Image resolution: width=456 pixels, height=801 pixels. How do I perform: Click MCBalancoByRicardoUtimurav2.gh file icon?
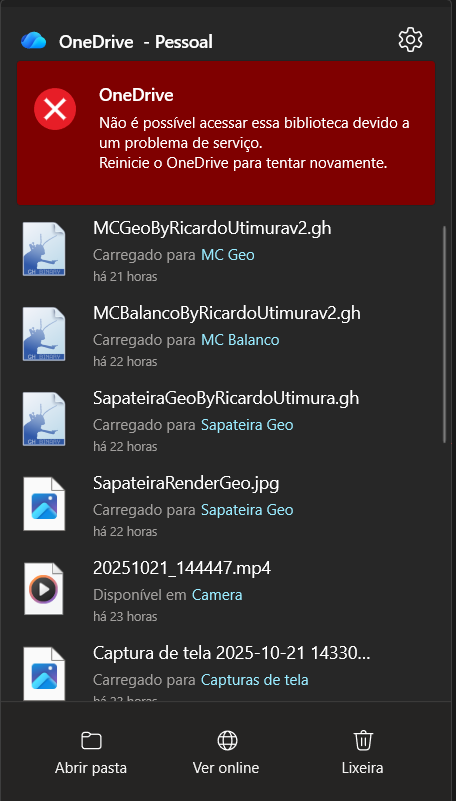coord(44,334)
